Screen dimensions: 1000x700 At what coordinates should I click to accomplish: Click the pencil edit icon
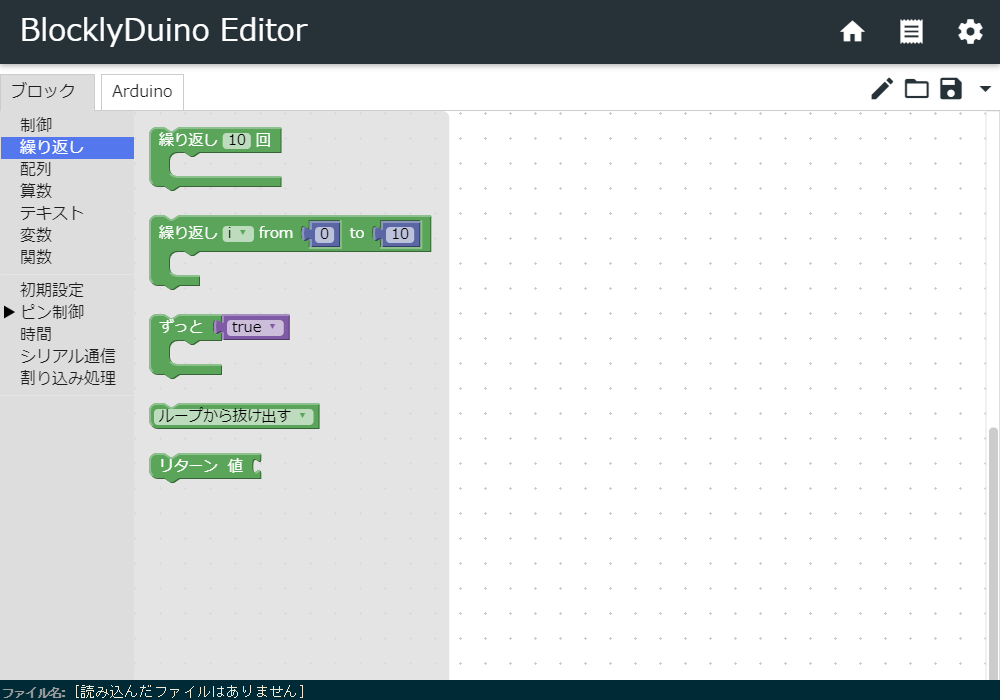881,89
